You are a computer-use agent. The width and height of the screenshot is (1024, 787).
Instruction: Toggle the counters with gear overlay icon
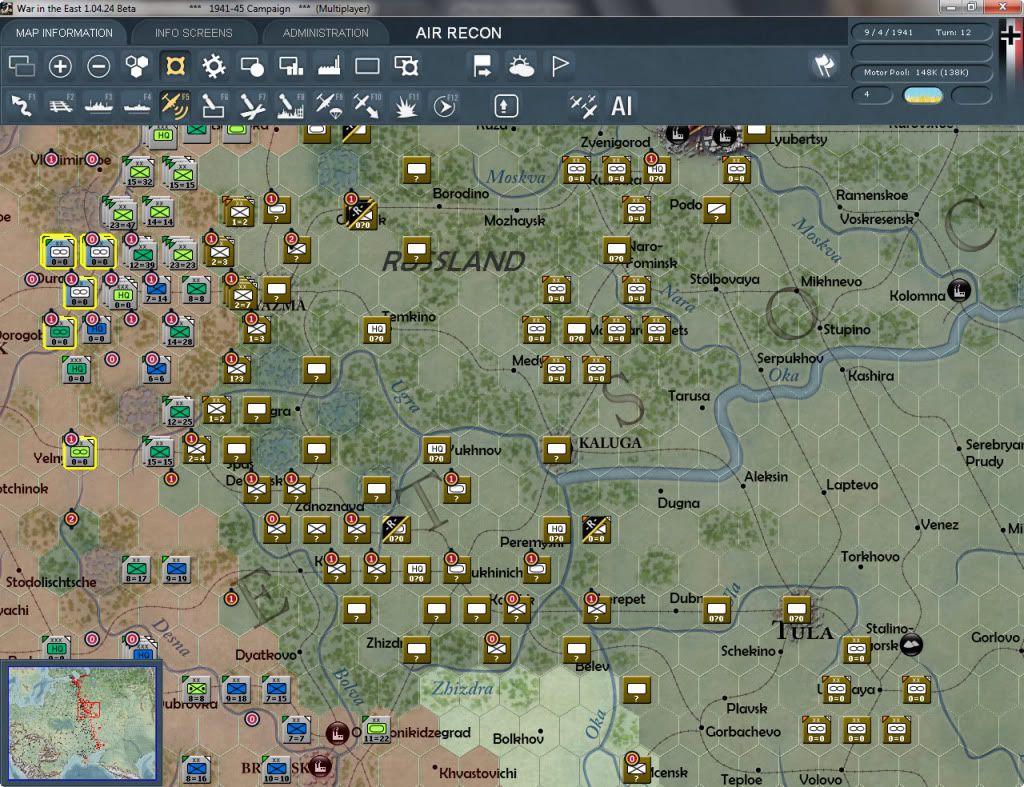(x=406, y=66)
